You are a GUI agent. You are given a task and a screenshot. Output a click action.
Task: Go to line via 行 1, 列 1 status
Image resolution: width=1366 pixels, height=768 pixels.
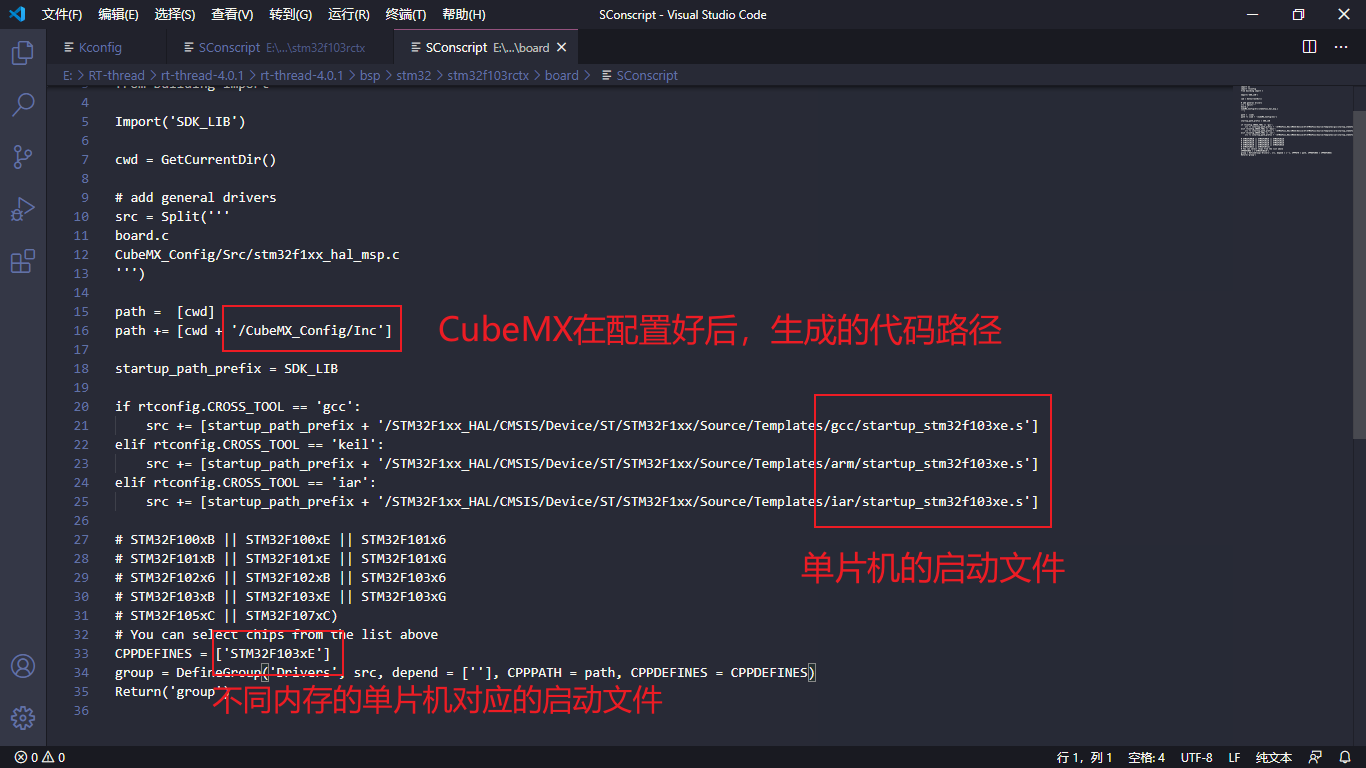[1085, 757]
